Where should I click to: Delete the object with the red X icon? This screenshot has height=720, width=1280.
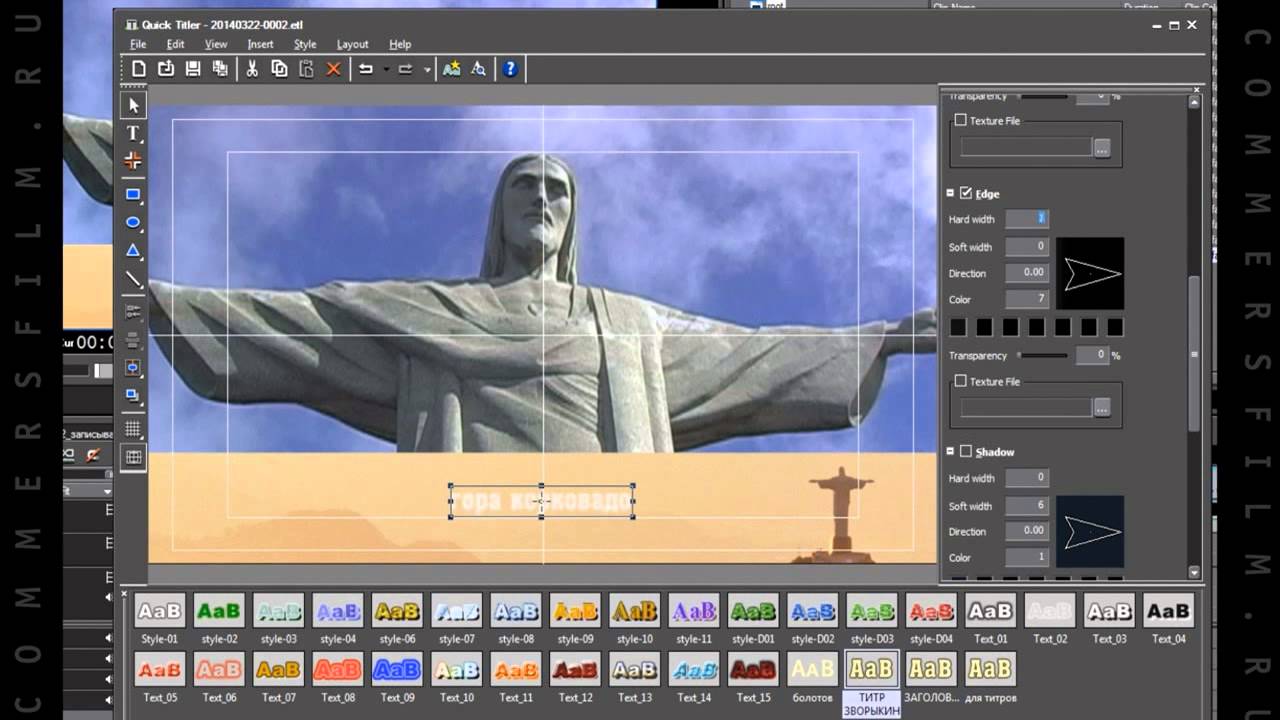click(334, 69)
